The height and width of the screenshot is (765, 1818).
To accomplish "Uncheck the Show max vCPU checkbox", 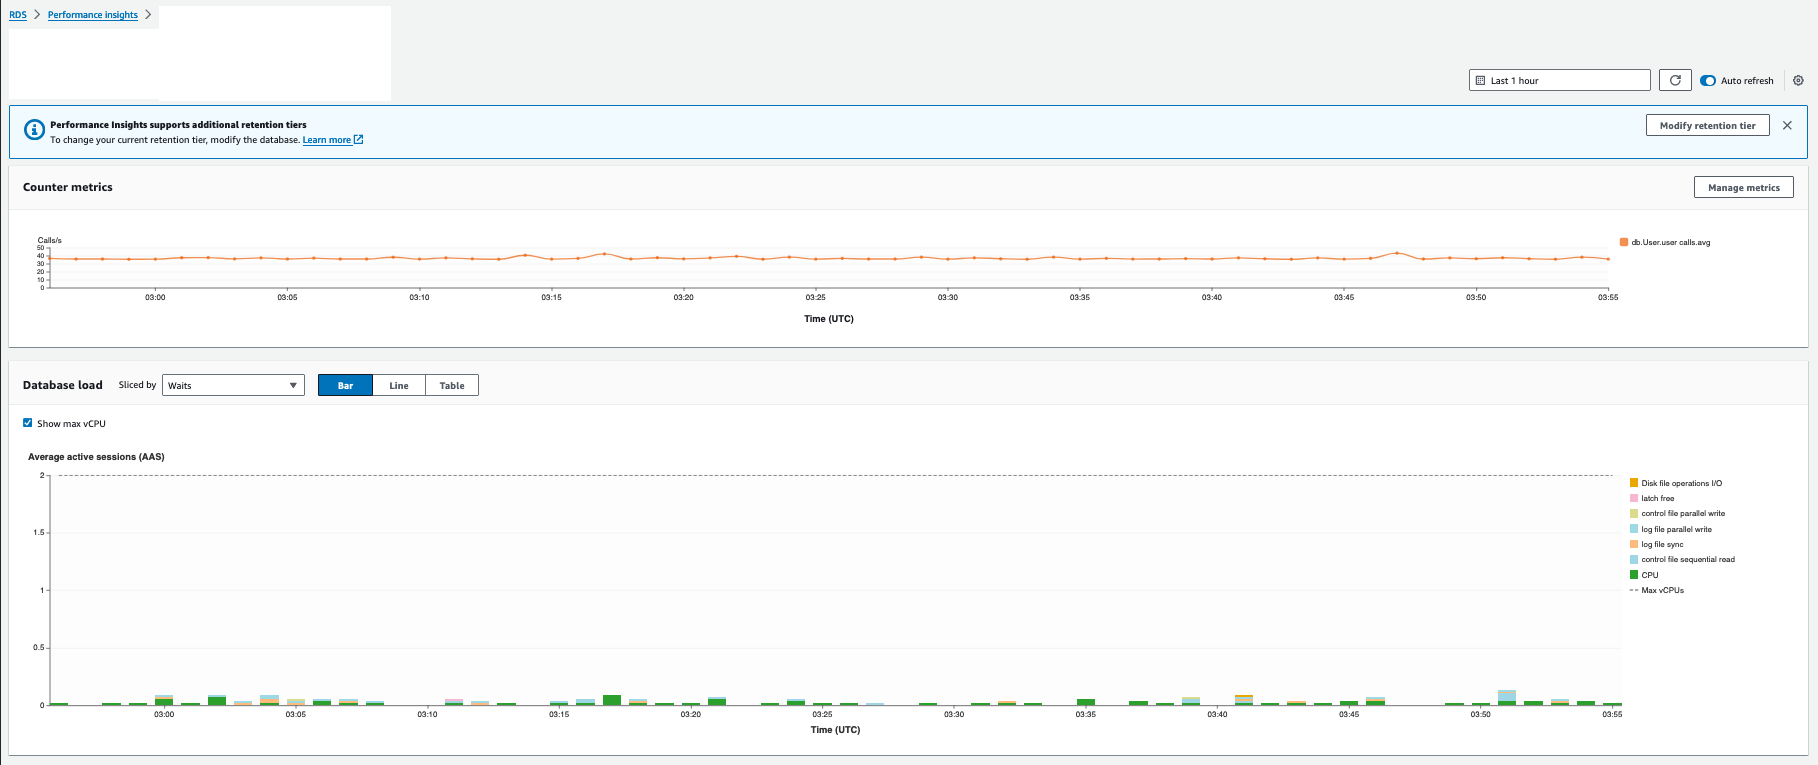I will click(28, 423).
